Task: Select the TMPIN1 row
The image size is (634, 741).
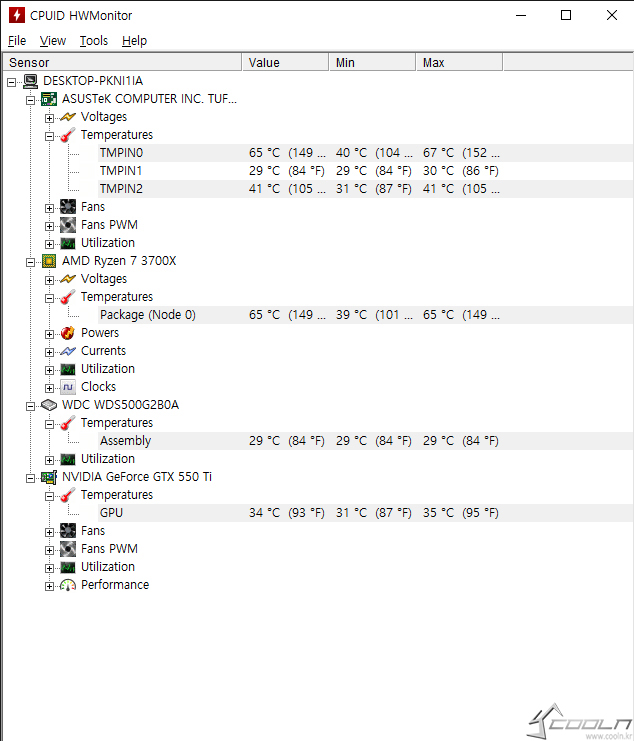Action: point(366,171)
